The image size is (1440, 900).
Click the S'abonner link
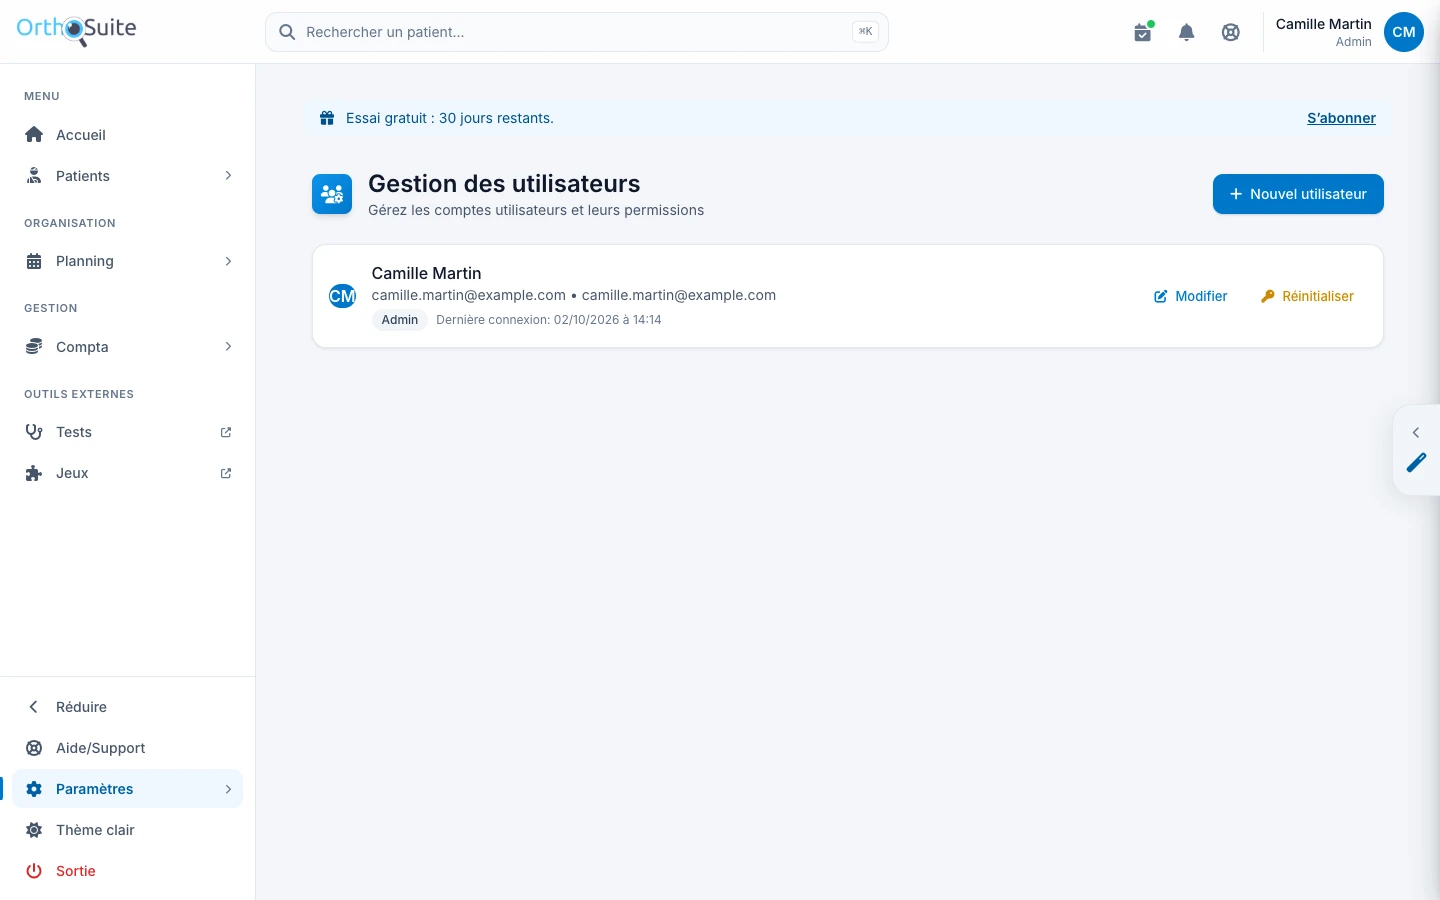1341,118
